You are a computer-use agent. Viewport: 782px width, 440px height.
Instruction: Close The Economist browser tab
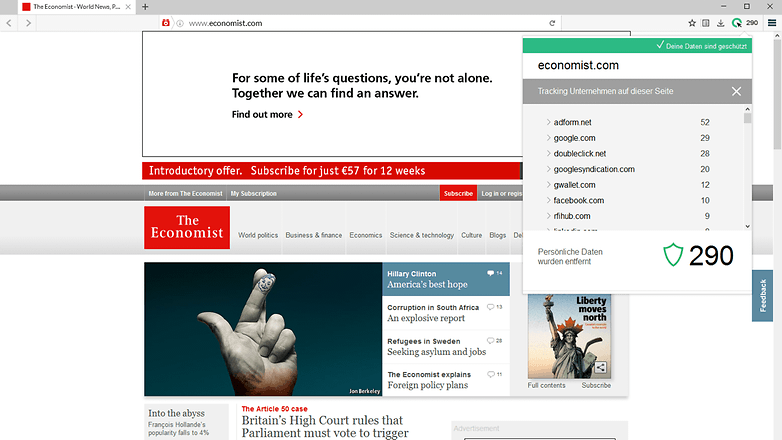click(128, 7)
